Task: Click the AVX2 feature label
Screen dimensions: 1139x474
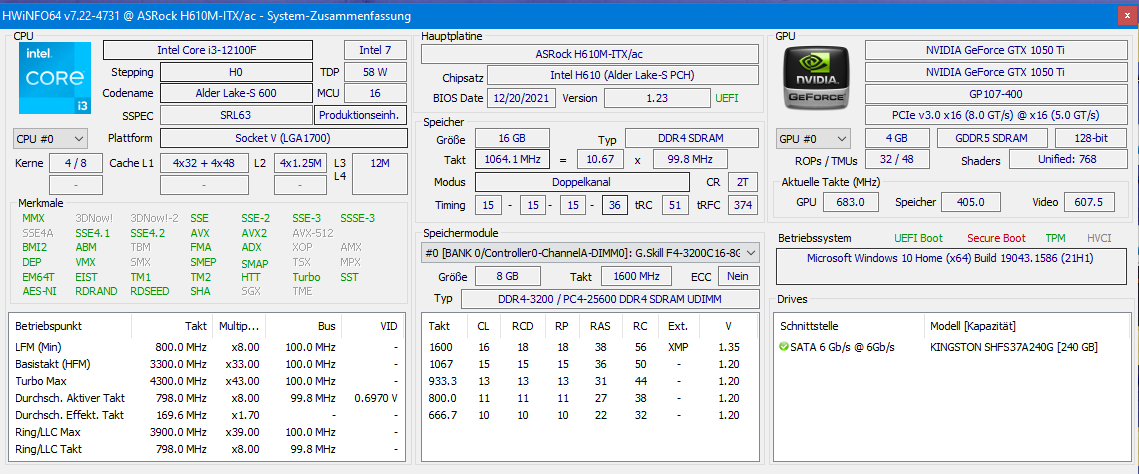Action: click(254, 233)
